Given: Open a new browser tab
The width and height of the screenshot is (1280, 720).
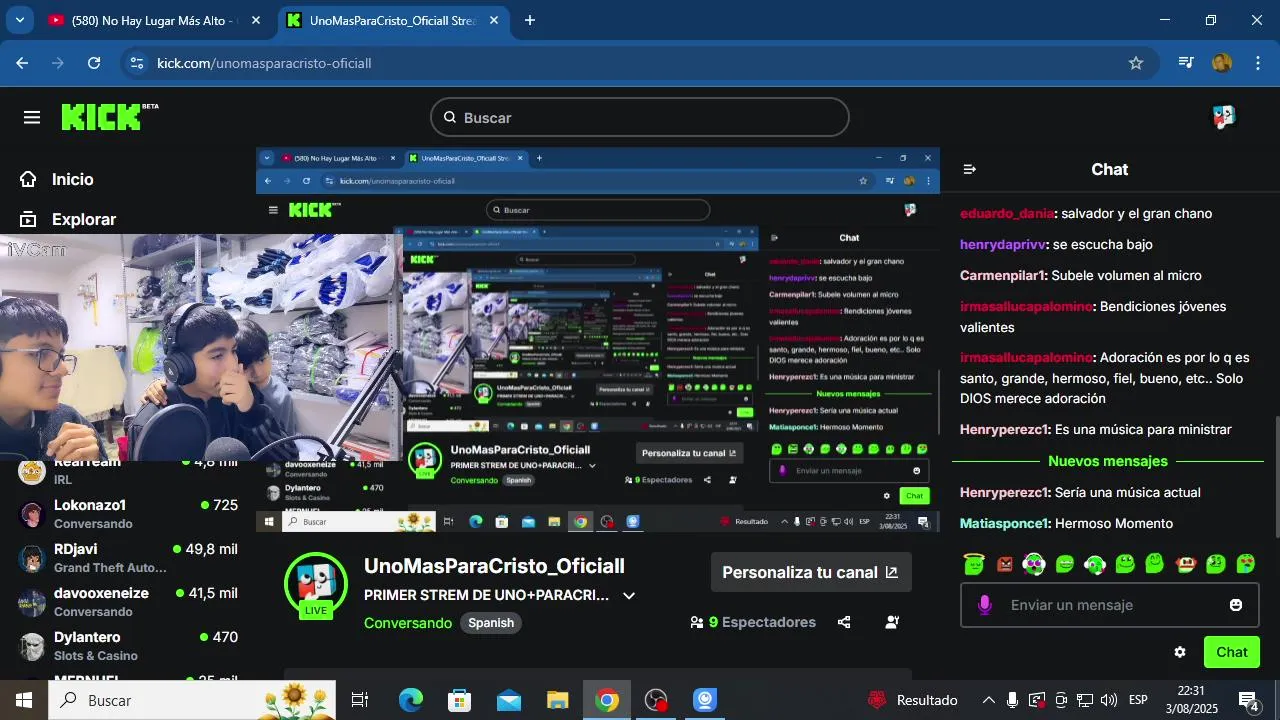Looking at the screenshot, I should pyautogui.click(x=530, y=20).
